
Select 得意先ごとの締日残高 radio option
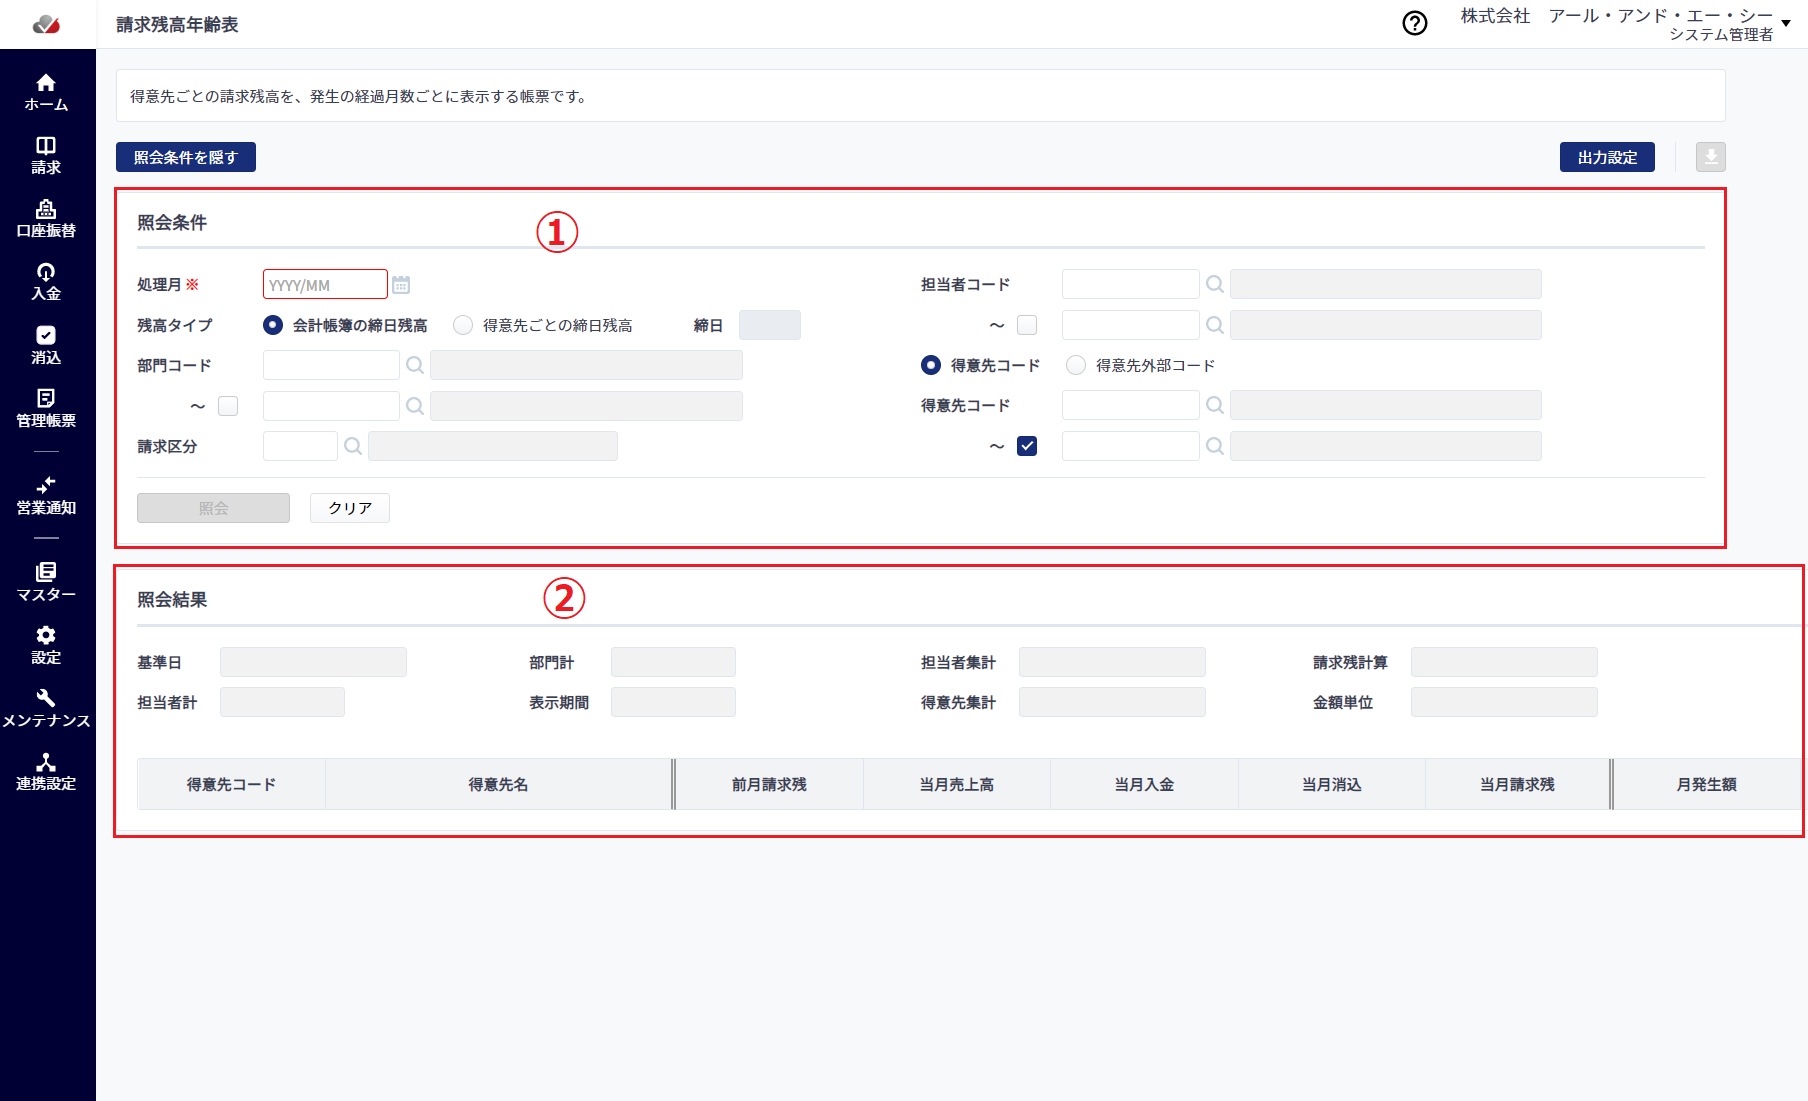click(463, 325)
